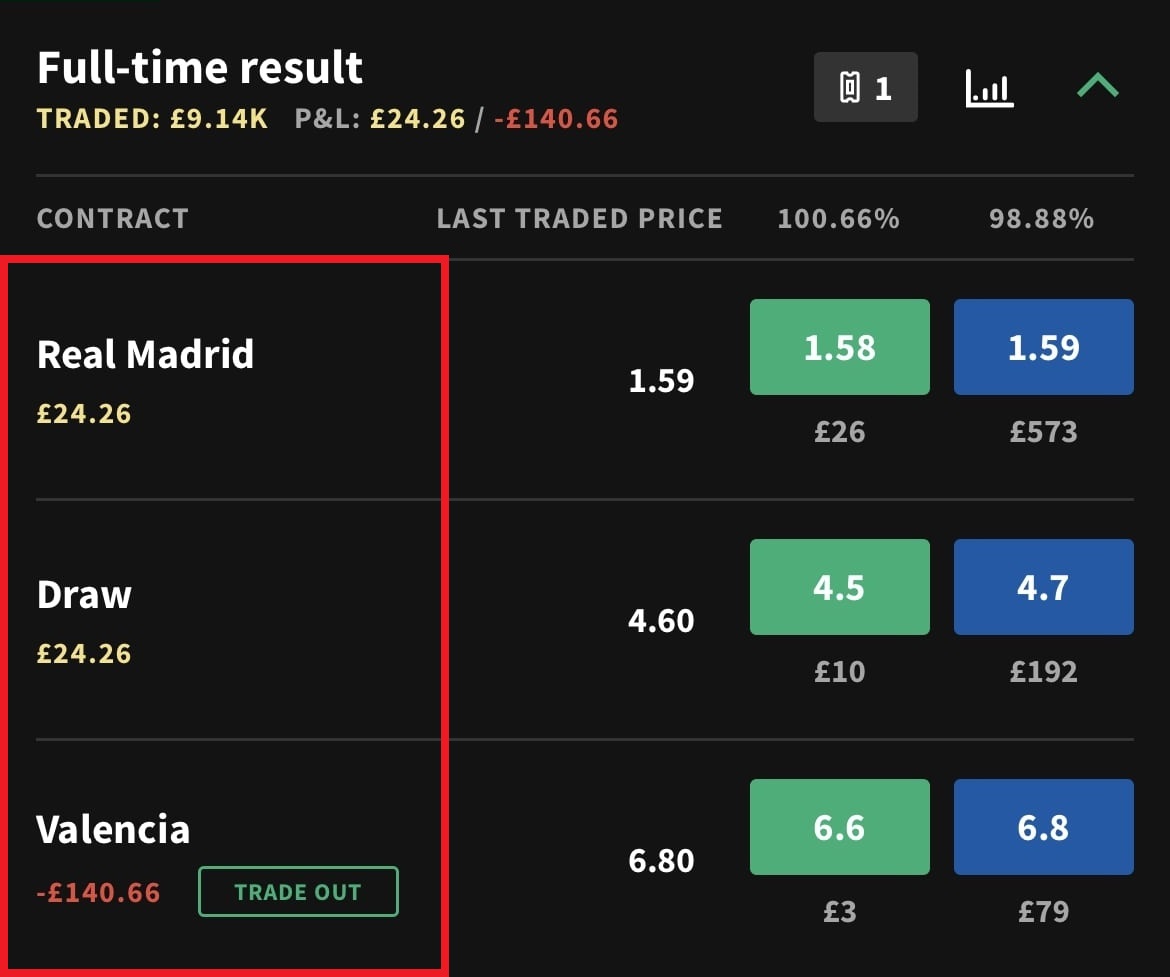Click the CONTRACT column header
Screen dimensions: 1170x977
113,219
